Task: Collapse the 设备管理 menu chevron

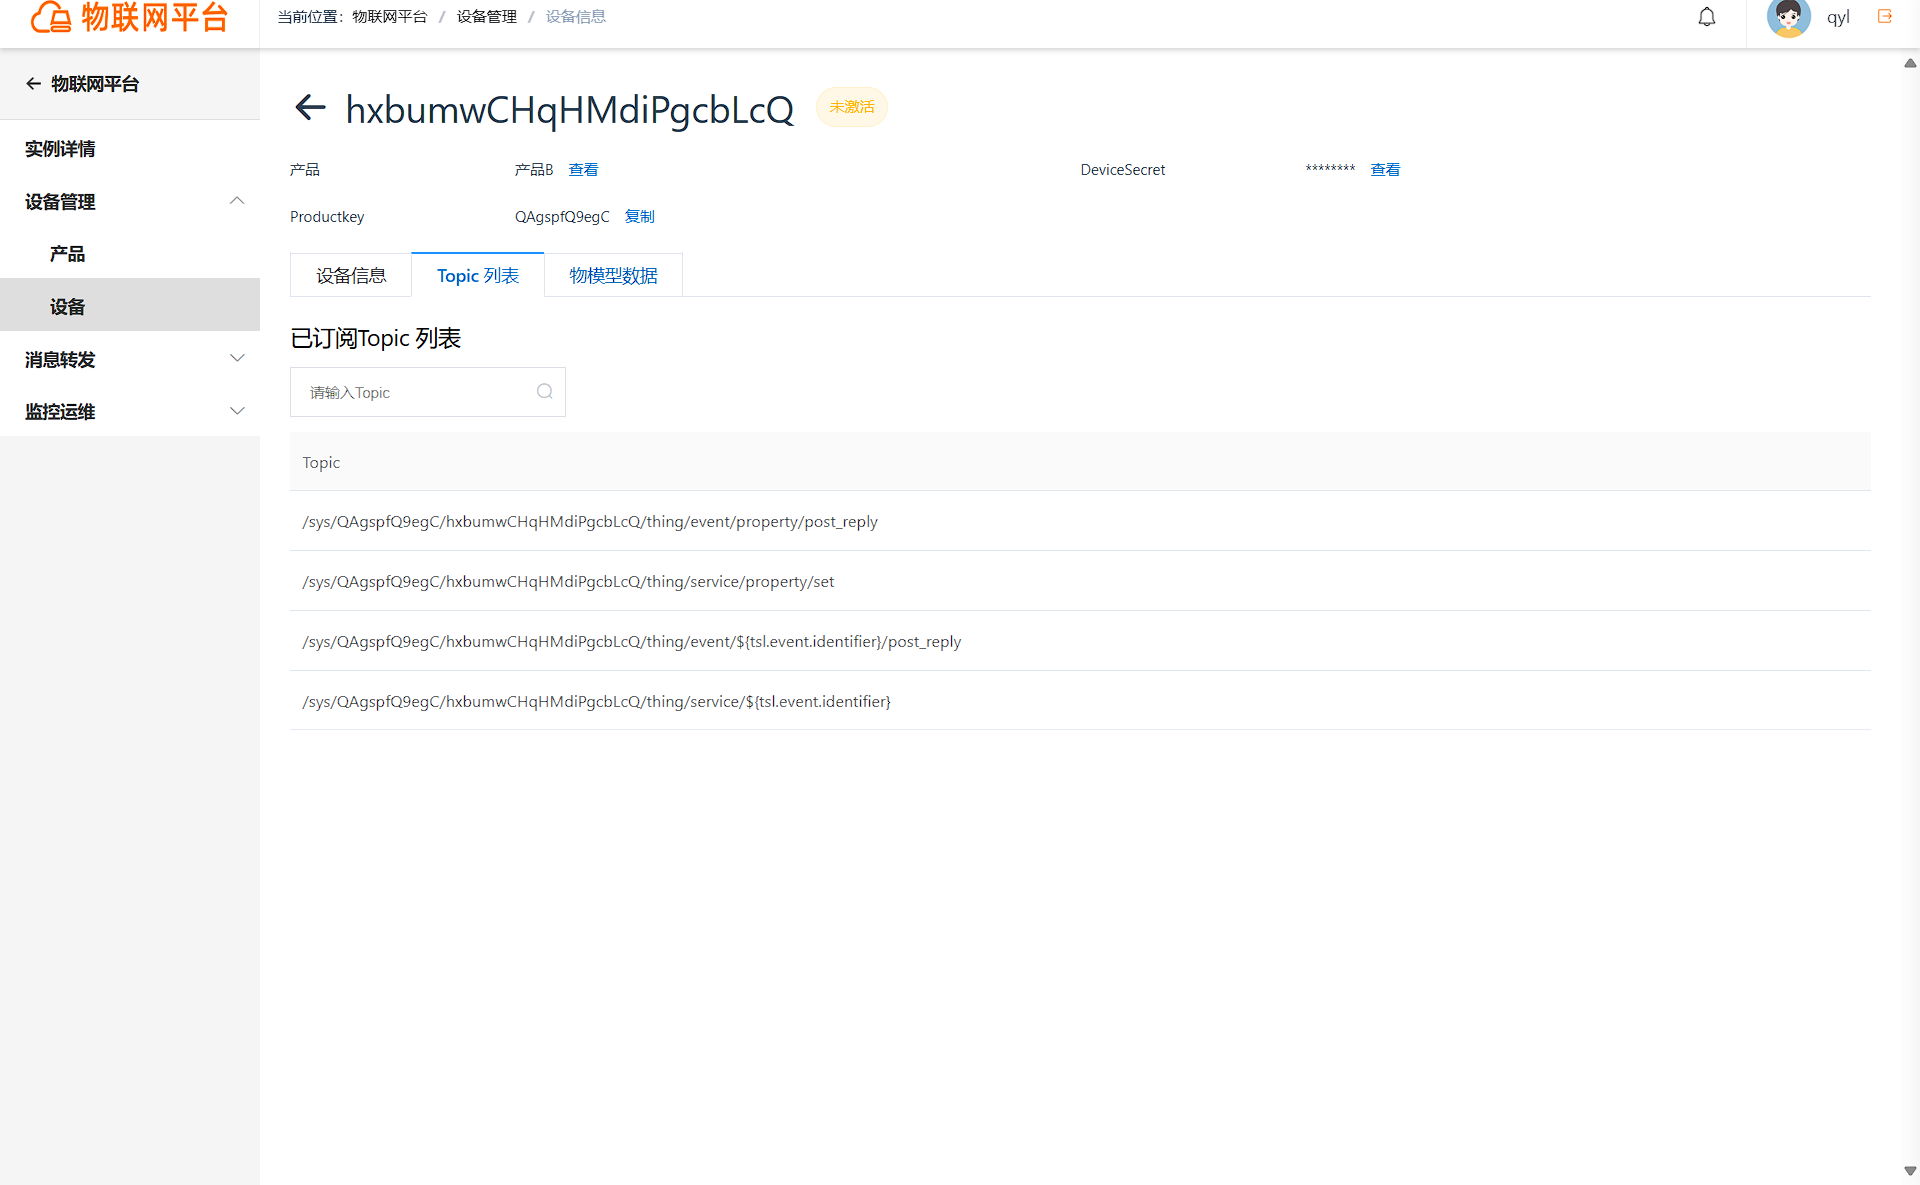Action: [237, 201]
